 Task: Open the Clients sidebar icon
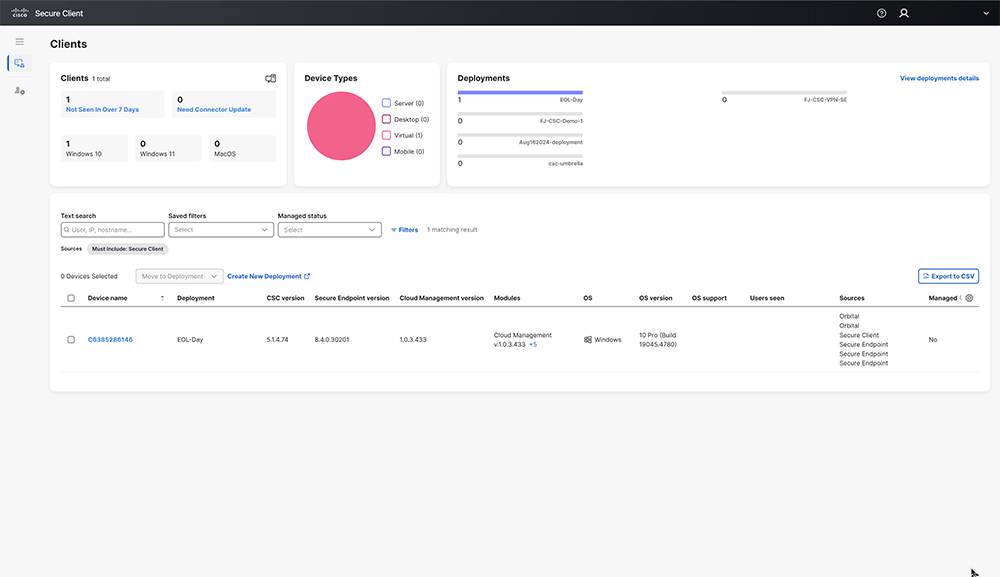click(19, 63)
